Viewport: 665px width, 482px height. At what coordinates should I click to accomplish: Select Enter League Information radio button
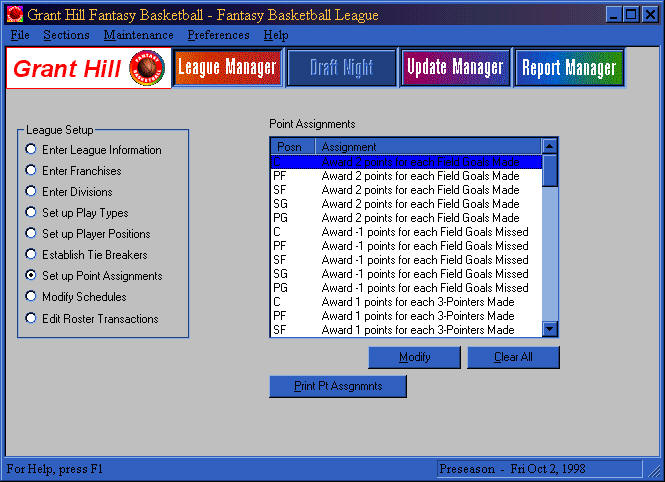click(31, 149)
